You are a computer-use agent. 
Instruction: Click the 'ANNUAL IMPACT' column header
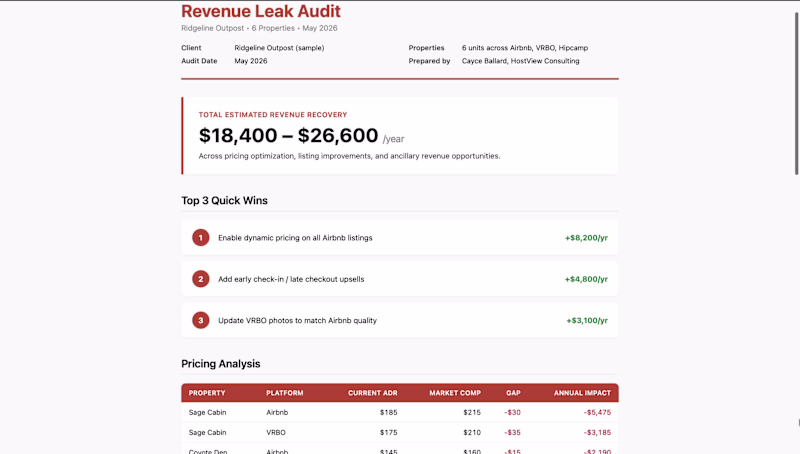coord(582,393)
